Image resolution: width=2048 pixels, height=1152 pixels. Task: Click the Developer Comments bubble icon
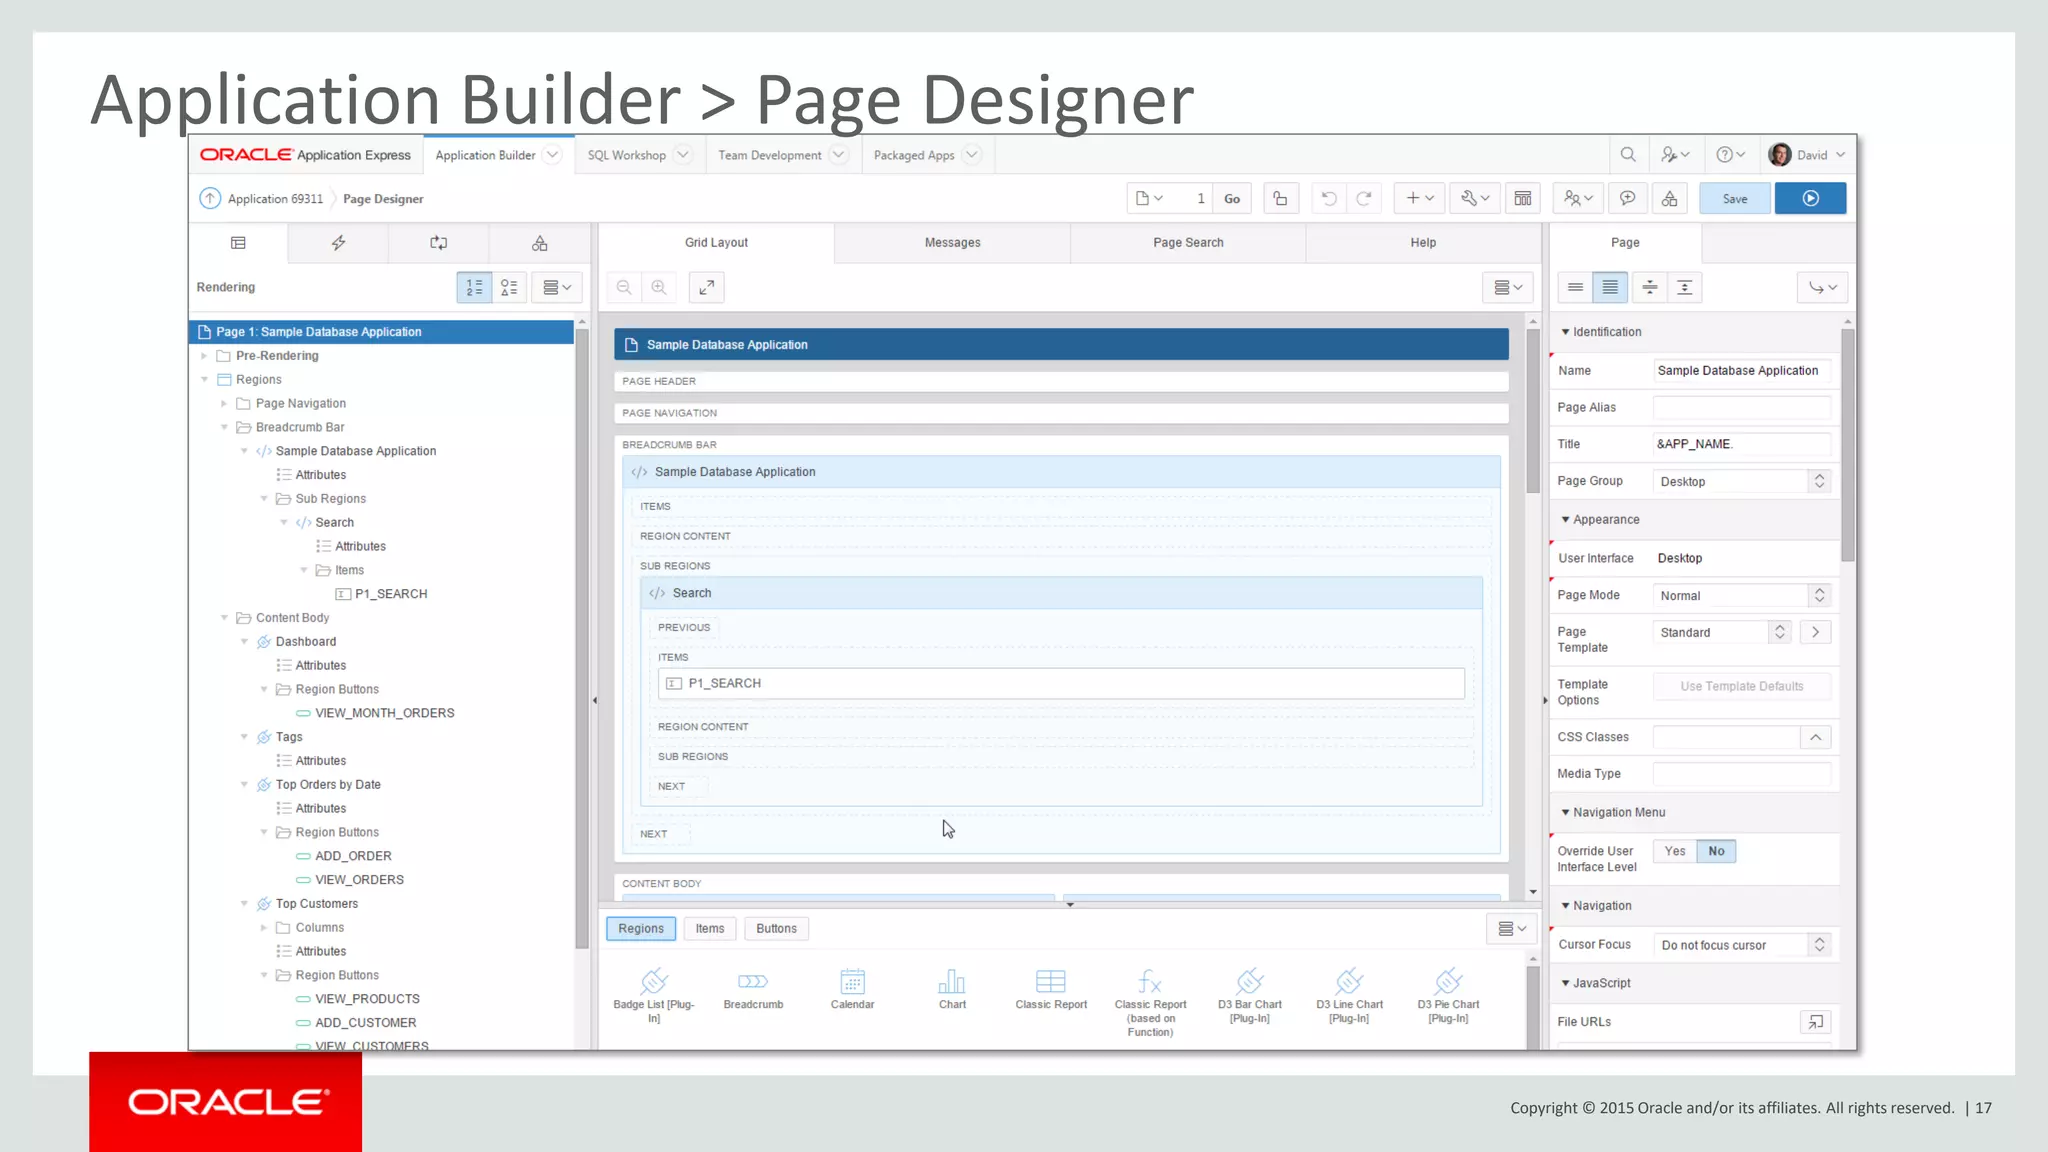1627,198
